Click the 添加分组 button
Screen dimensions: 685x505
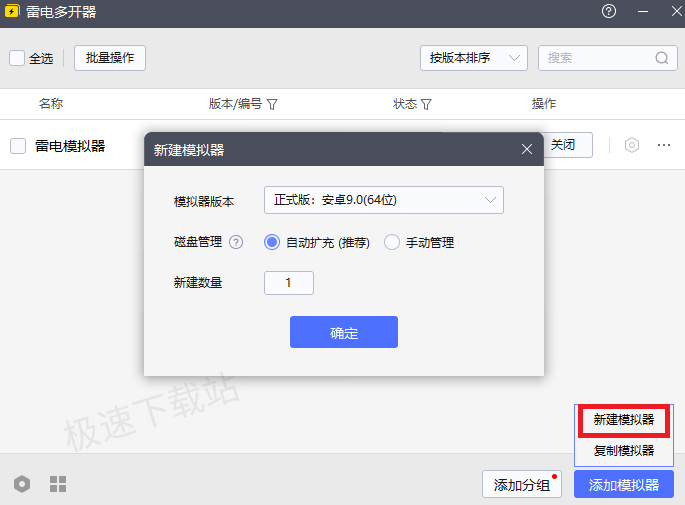(522, 484)
